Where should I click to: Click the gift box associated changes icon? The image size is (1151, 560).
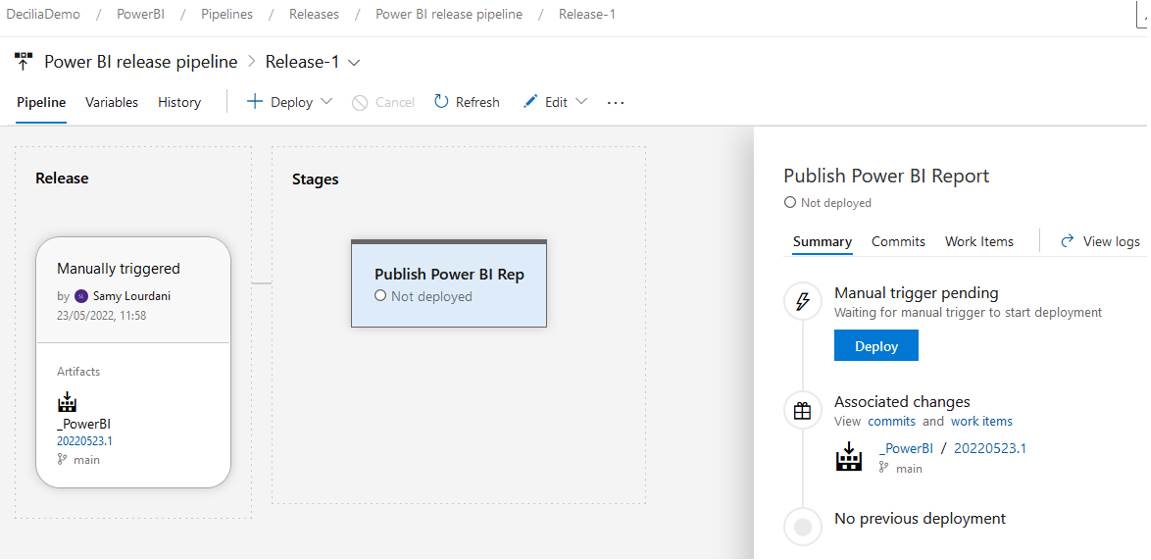pyautogui.click(x=802, y=411)
